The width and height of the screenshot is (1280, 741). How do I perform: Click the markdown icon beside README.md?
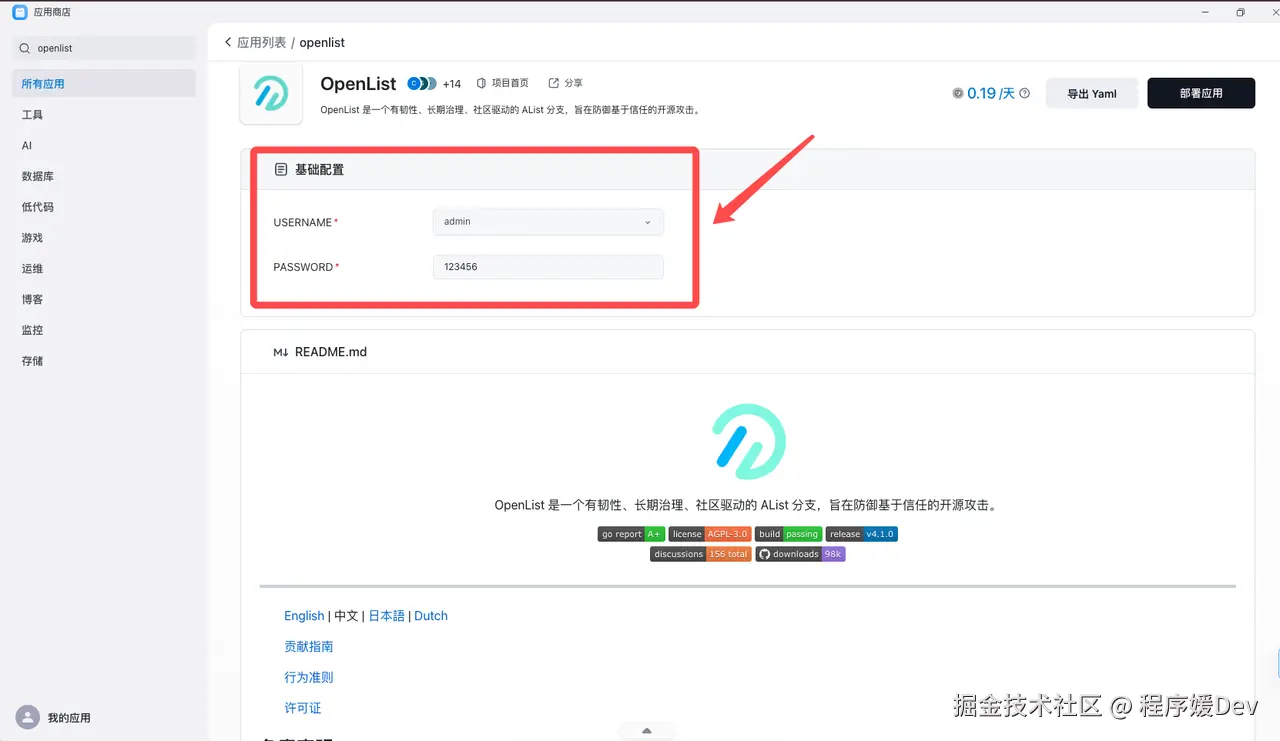click(x=281, y=352)
